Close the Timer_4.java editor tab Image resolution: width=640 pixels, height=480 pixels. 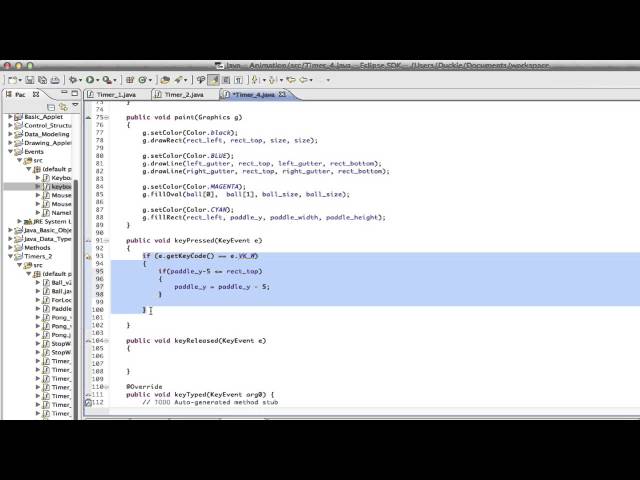(282, 94)
